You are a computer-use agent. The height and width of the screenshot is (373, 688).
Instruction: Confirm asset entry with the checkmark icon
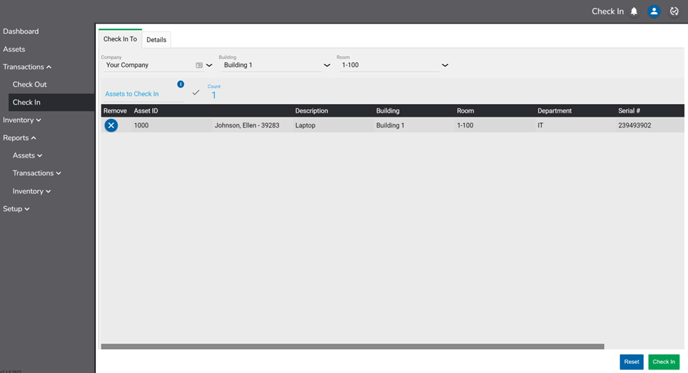point(196,93)
